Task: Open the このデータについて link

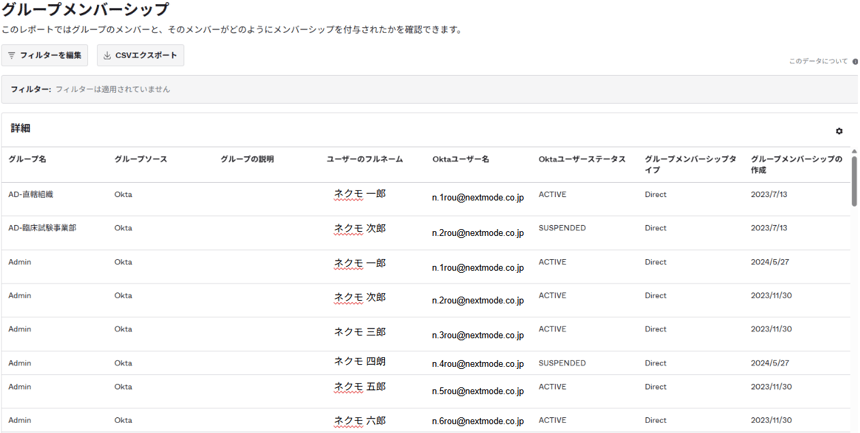Action: (818, 61)
